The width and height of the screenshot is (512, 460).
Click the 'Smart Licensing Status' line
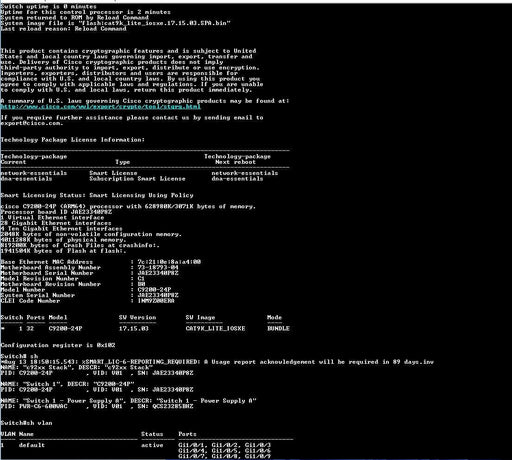point(97,195)
